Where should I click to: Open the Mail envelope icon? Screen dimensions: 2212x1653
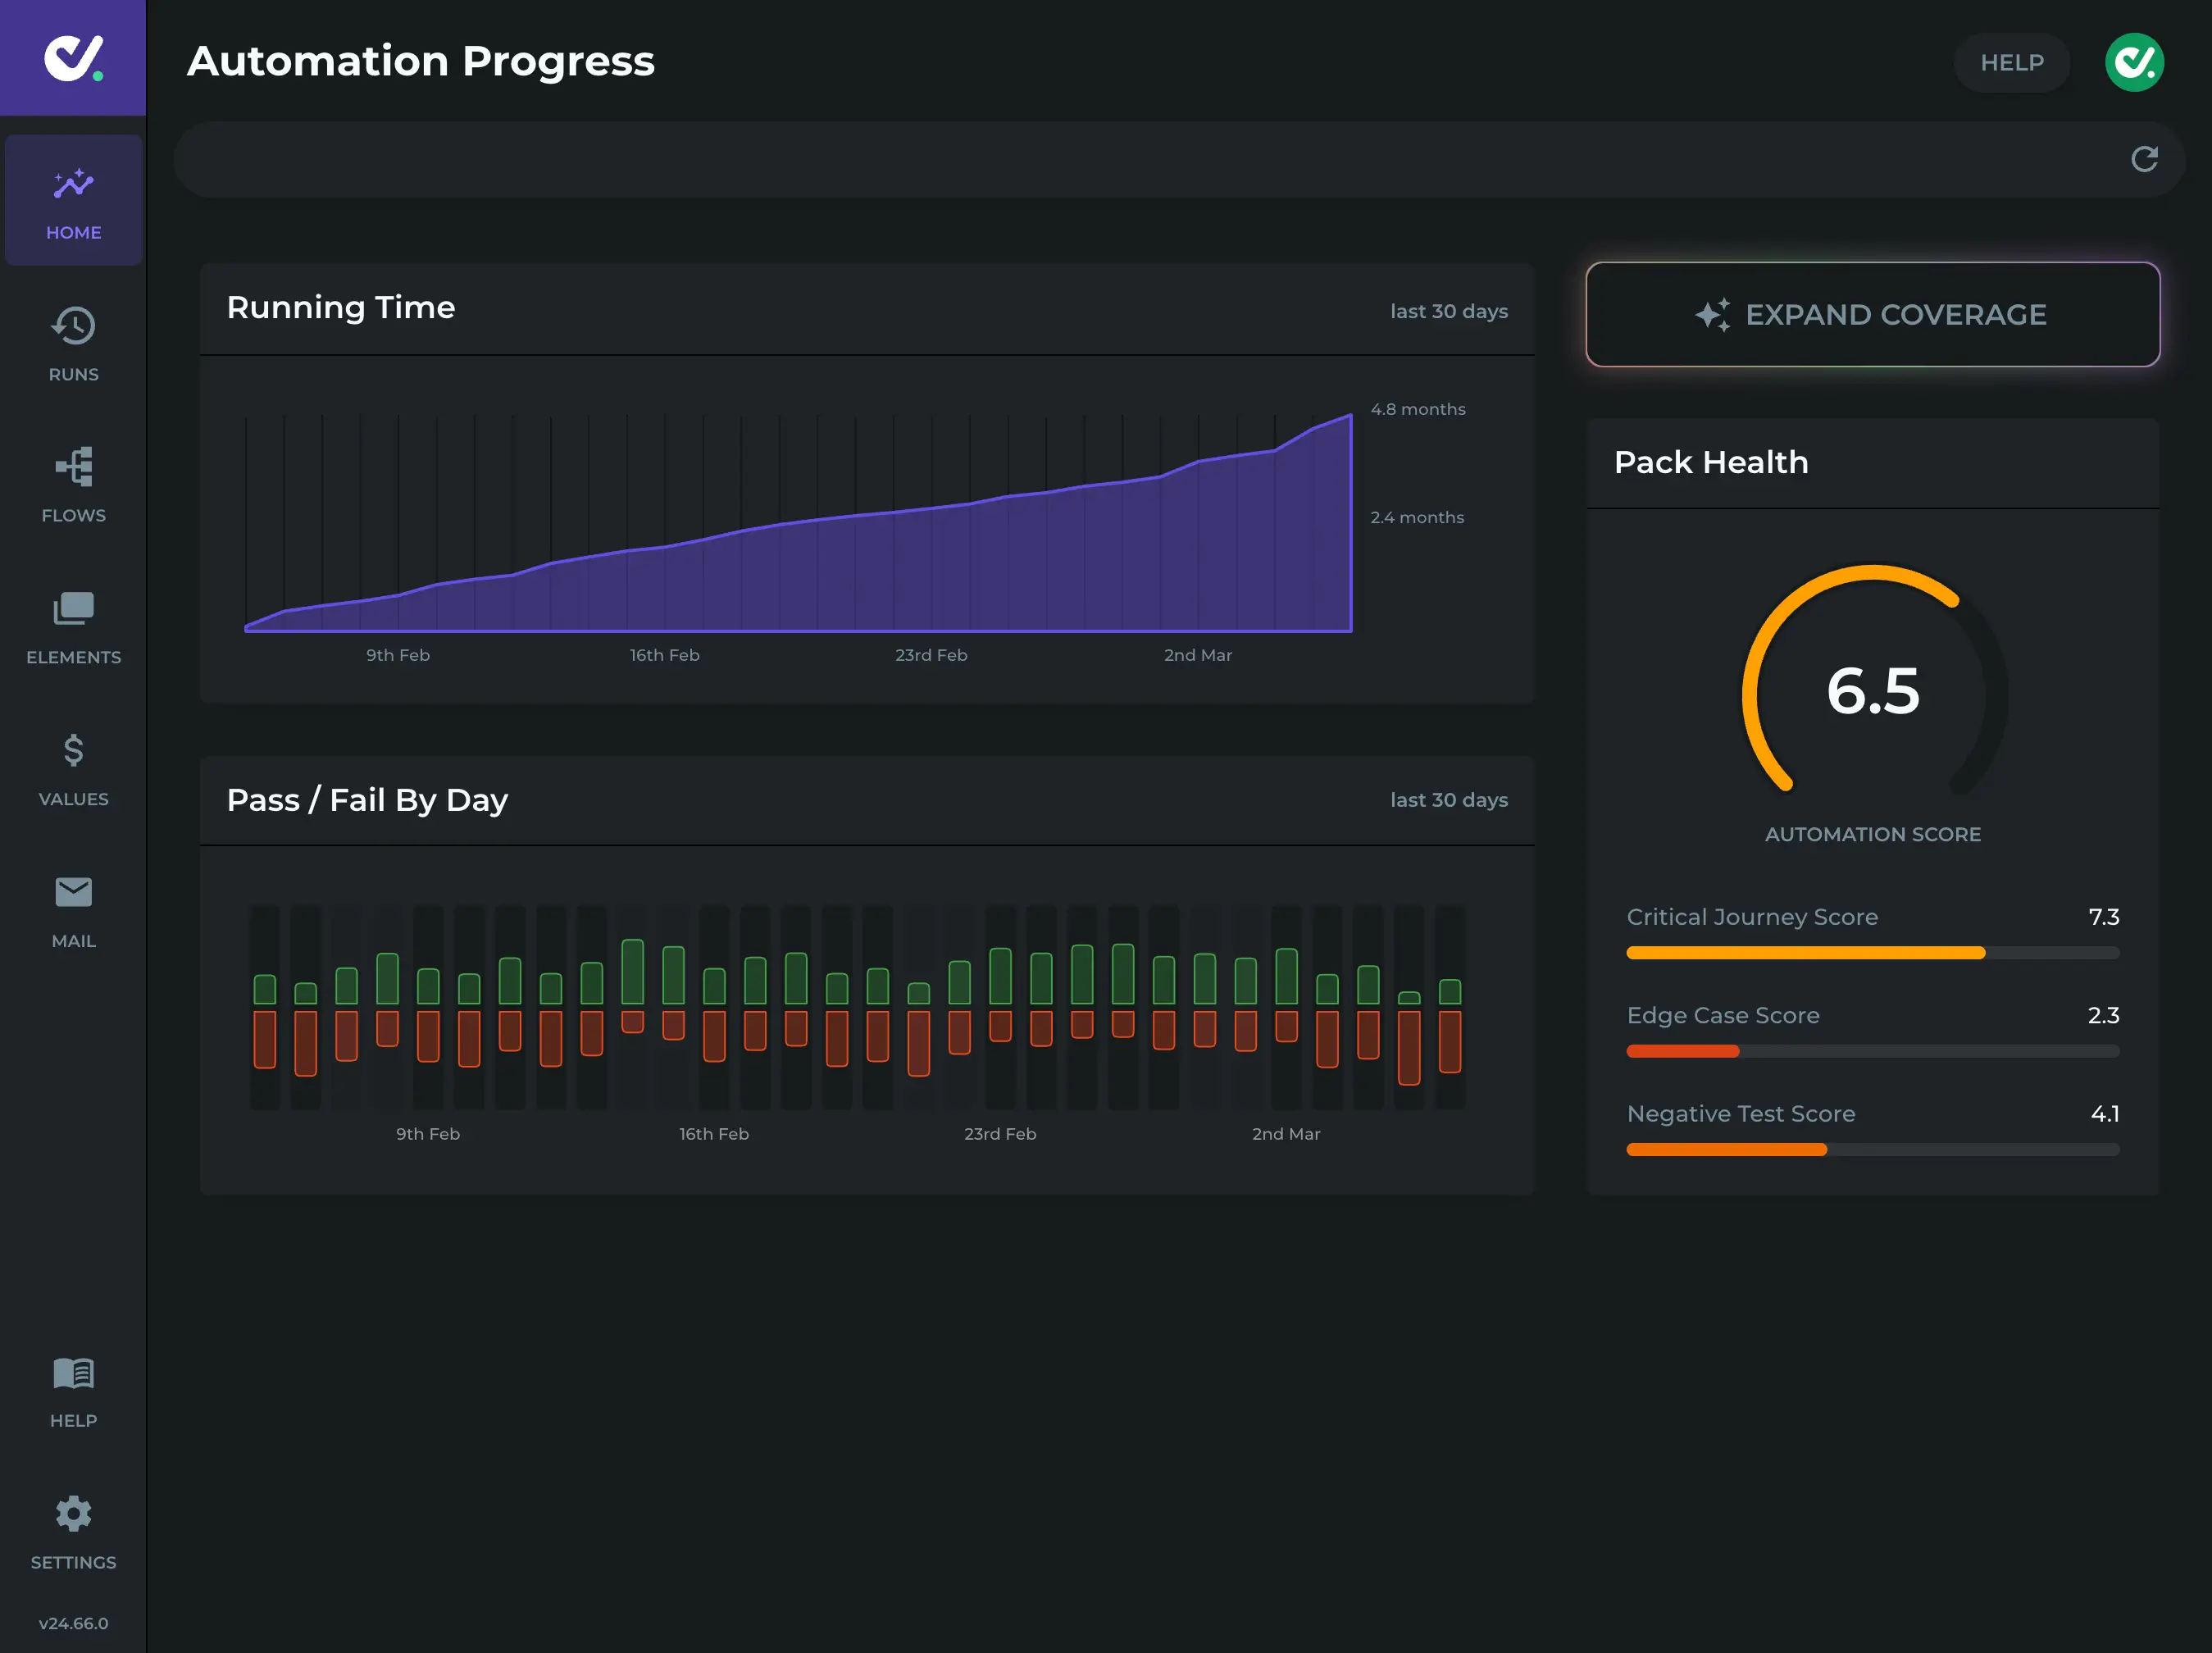coord(73,891)
